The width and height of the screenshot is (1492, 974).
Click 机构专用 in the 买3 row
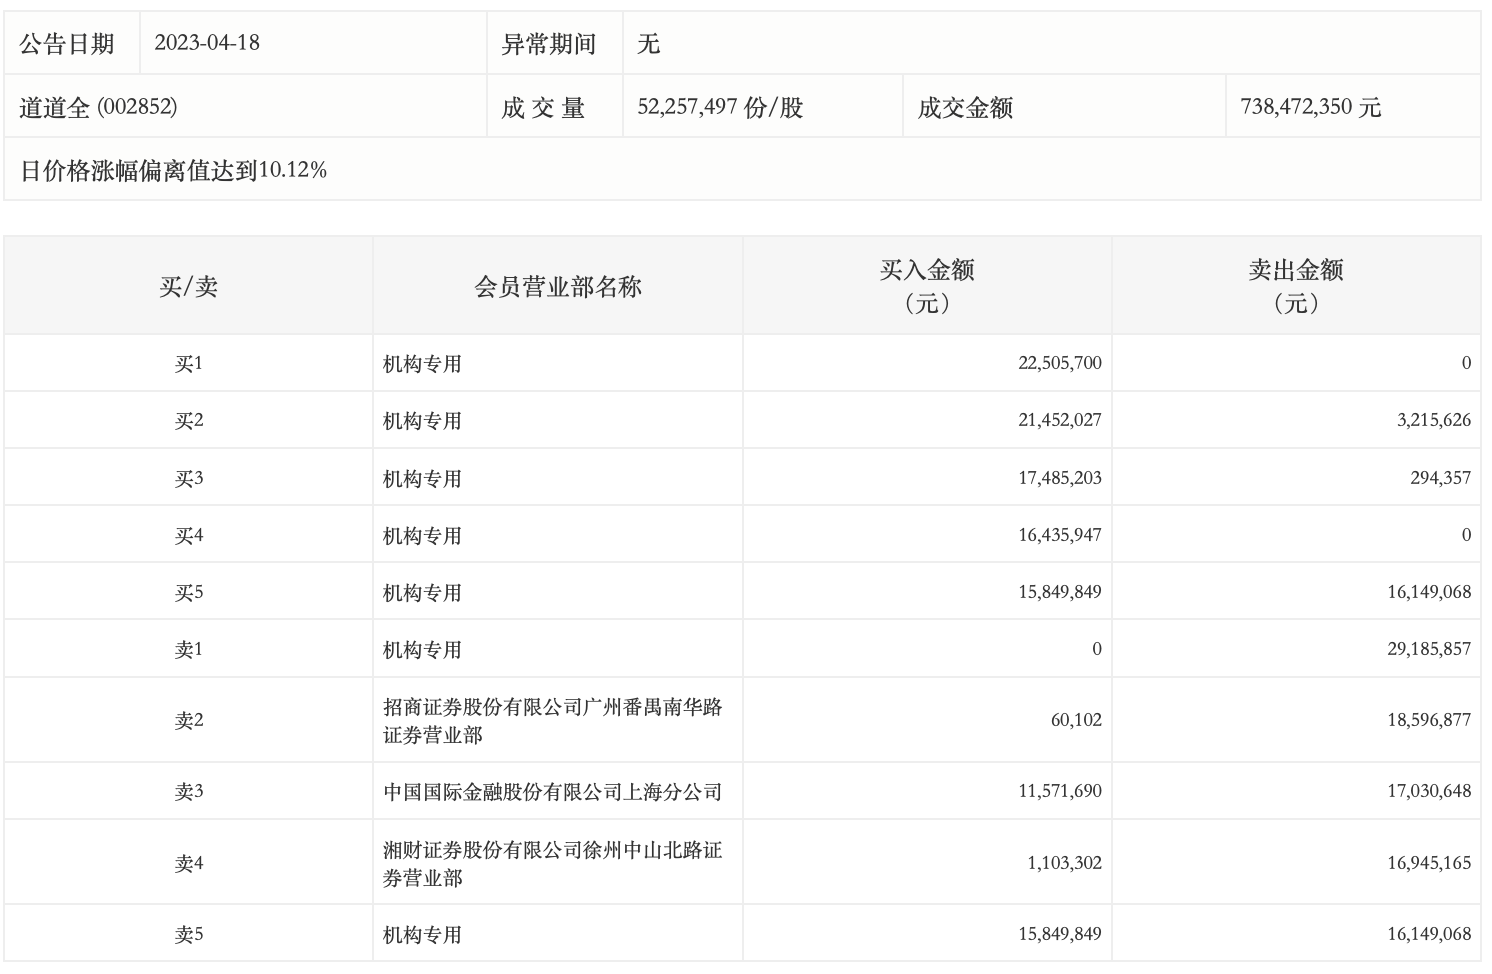422,479
